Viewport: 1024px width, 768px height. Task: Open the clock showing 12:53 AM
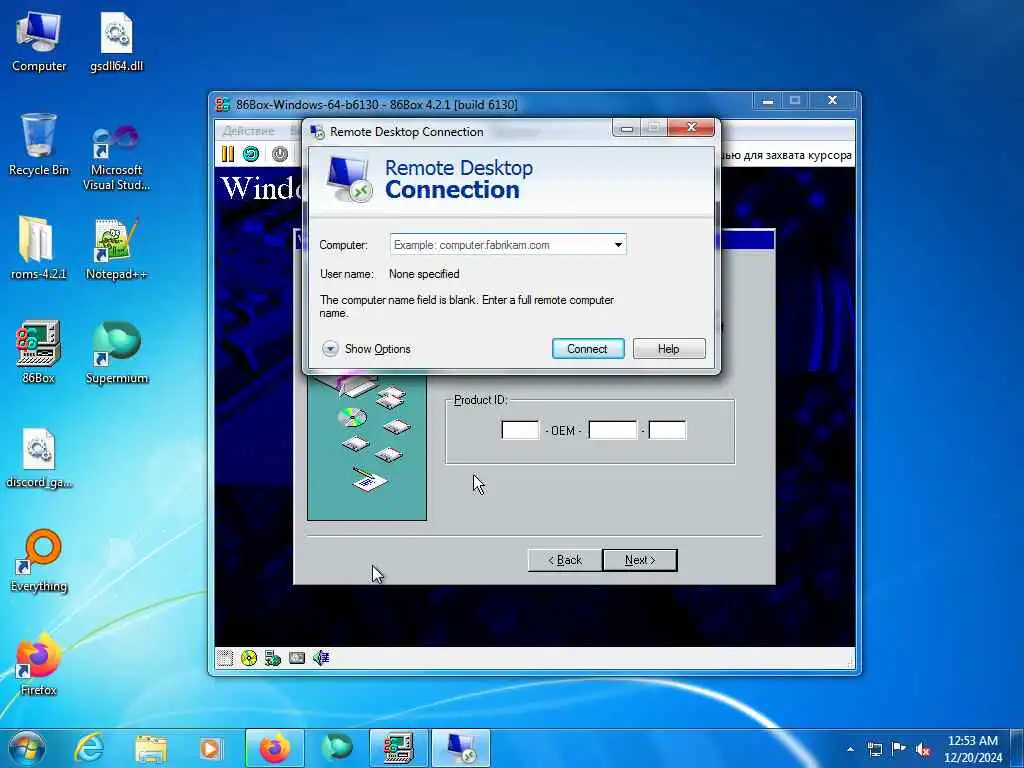click(x=973, y=749)
